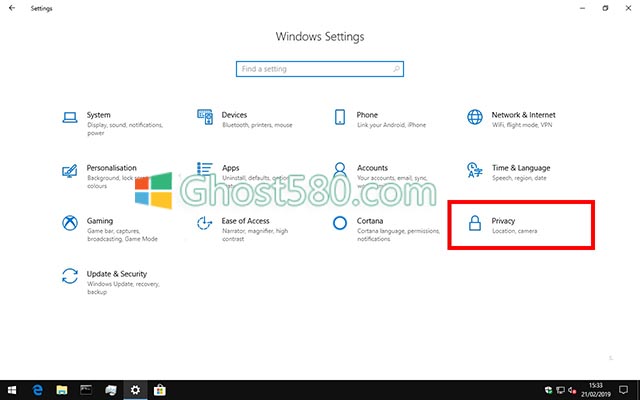The width and height of the screenshot is (640, 400).
Task: Click 'Bluetooth, printers, mouse' description
Action: (257, 125)
